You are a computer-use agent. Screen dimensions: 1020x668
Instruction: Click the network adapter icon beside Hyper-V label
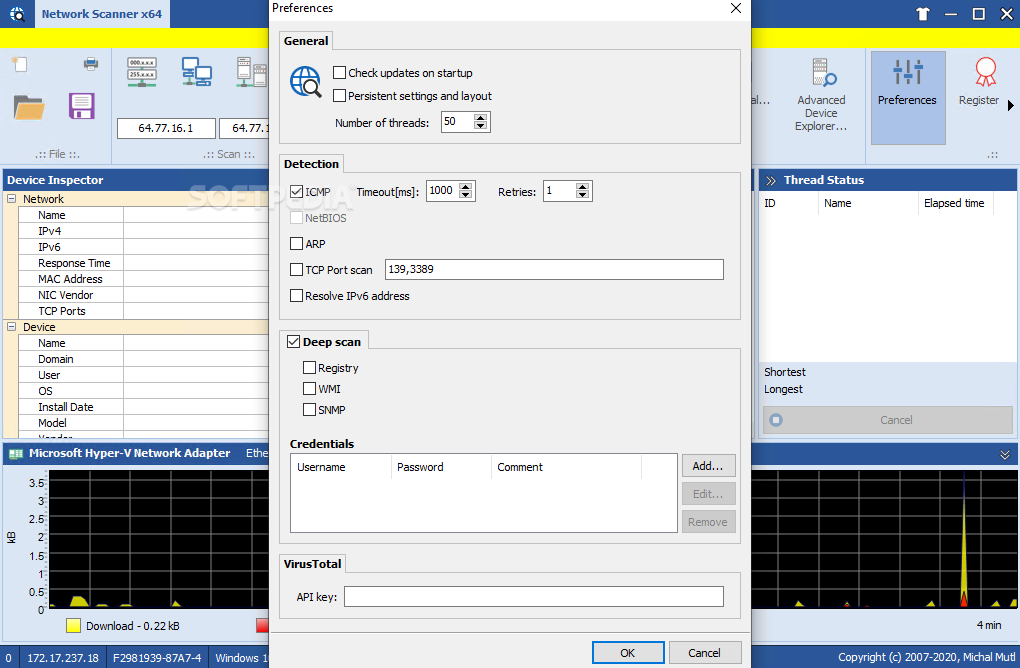pos(16,453)
